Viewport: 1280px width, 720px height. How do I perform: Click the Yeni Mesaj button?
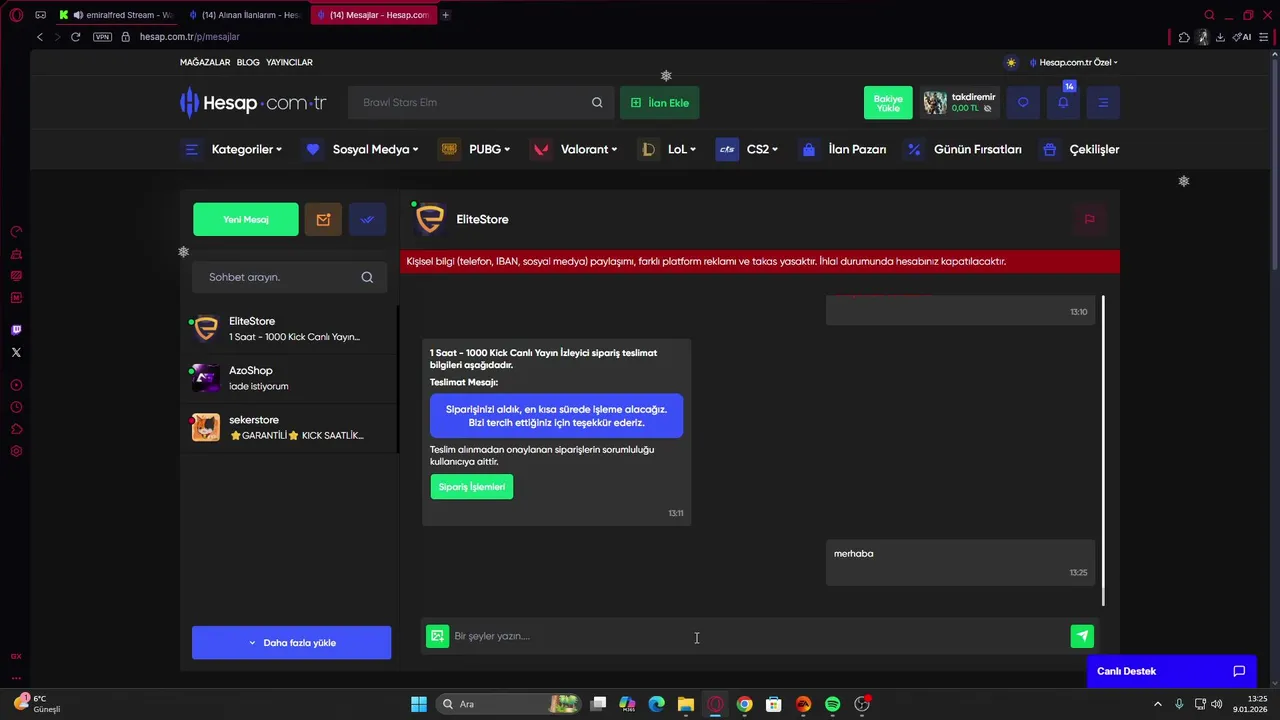click(246, 220)
